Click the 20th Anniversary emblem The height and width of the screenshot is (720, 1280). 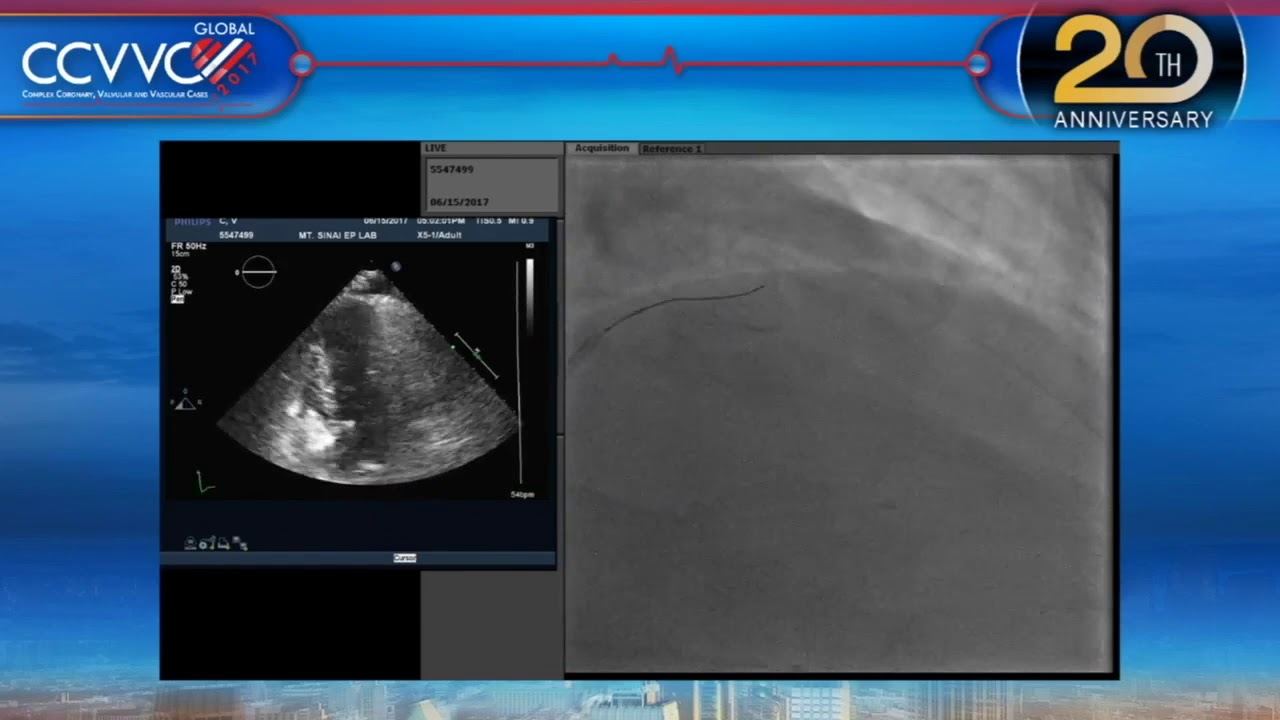pos(1132,67)
